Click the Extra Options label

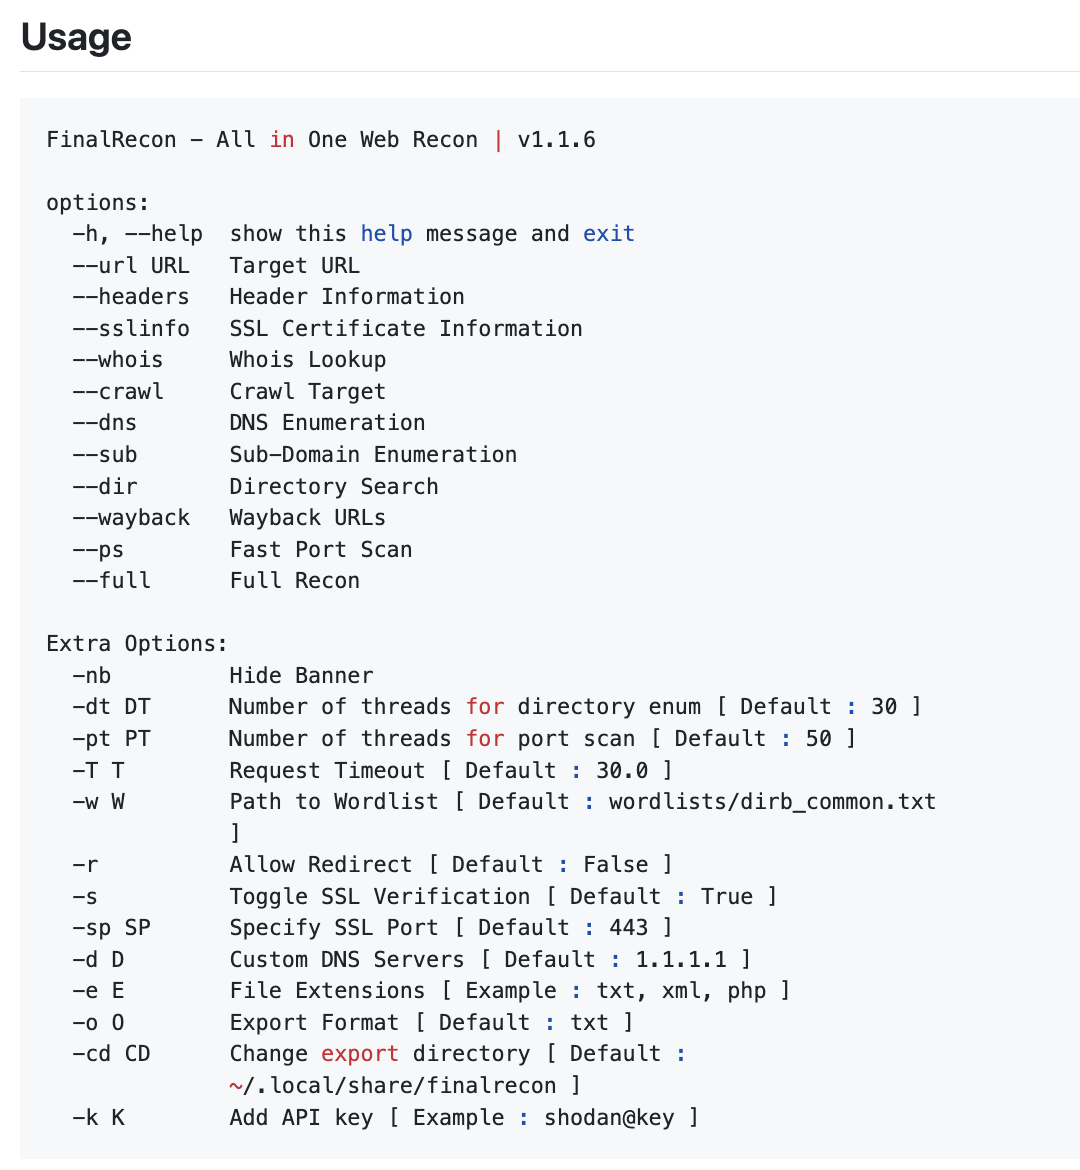(137, 643)
